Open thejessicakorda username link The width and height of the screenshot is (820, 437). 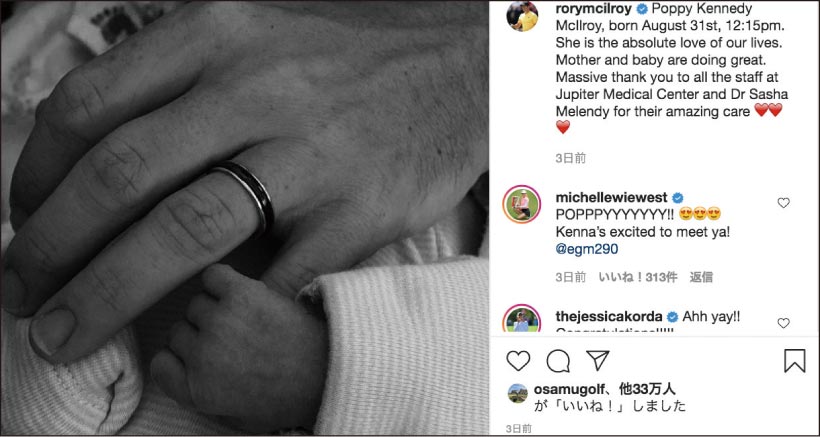[609, 316]
